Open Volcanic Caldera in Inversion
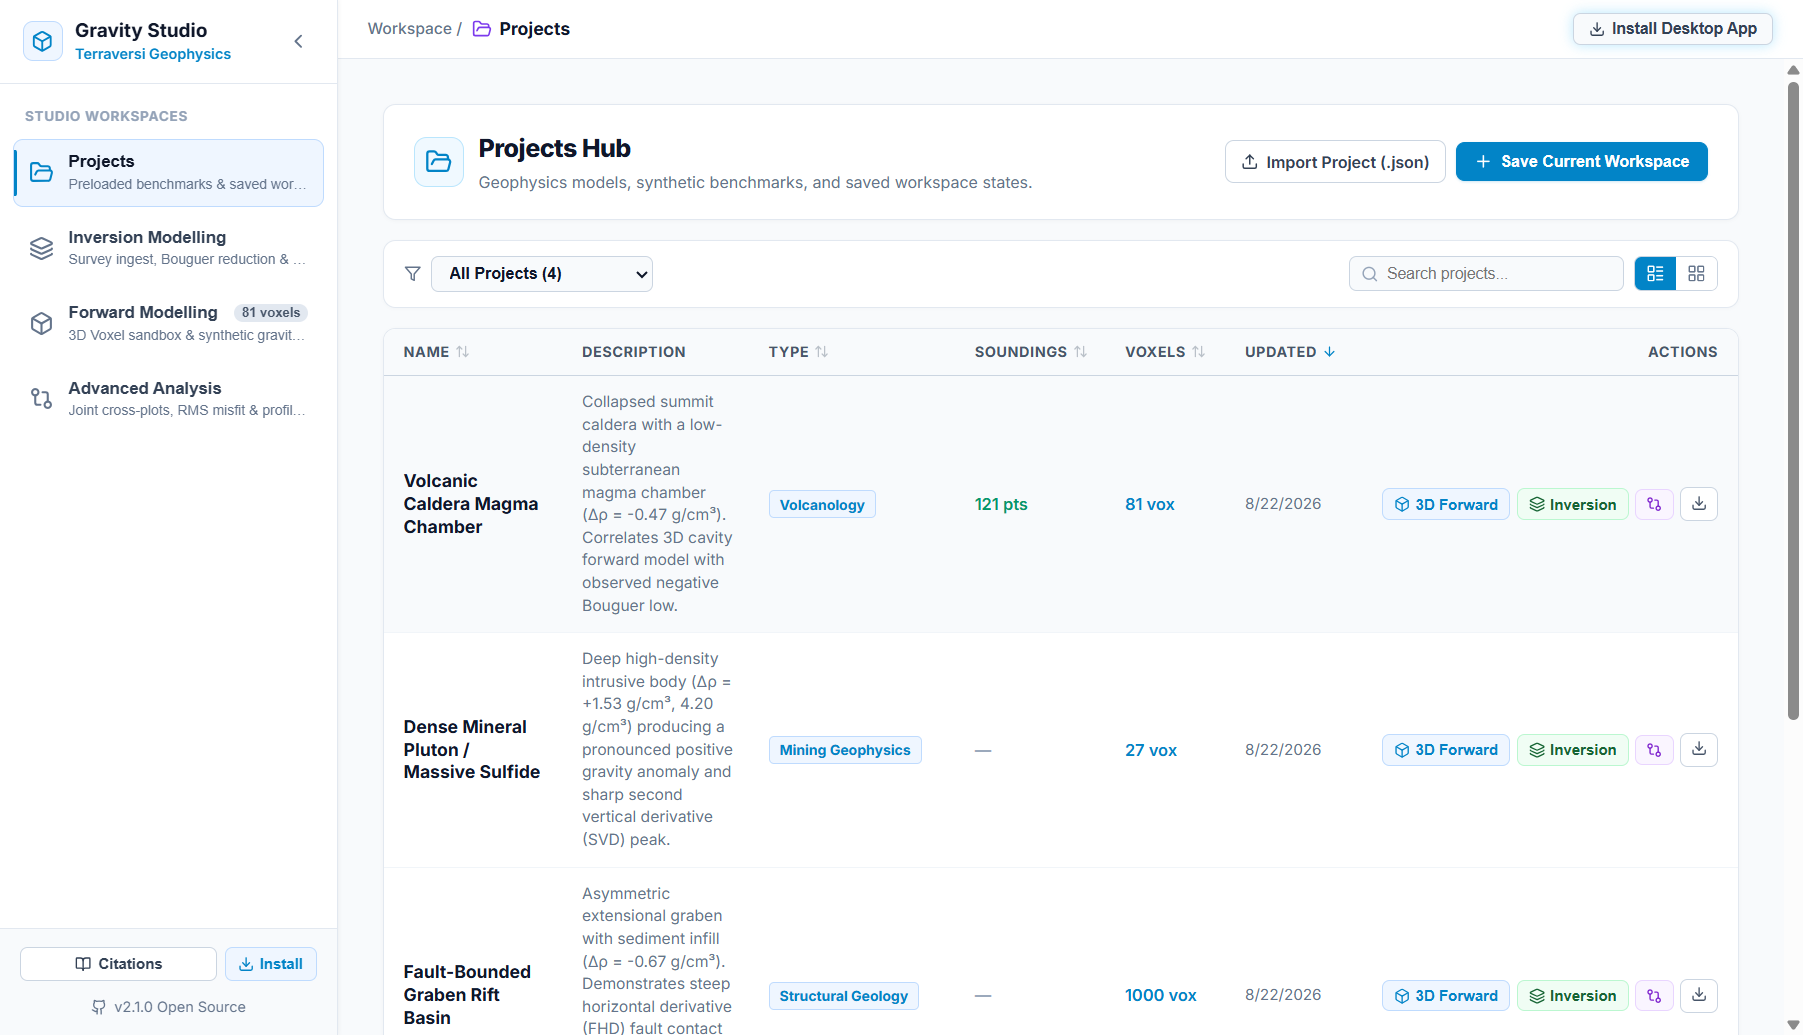The image size is (1803, 1035). pyautogui.click(x=1573, y=504)
